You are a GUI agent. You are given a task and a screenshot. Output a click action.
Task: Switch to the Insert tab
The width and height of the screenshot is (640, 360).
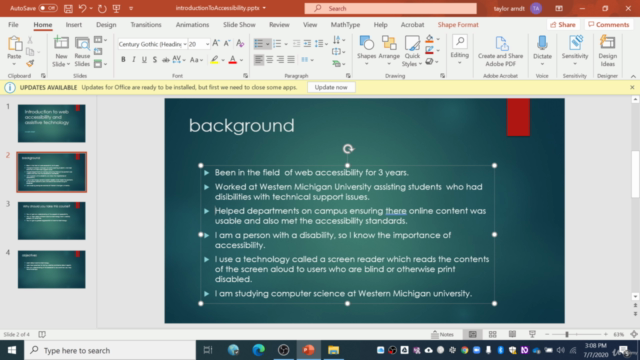click(73, 25)
